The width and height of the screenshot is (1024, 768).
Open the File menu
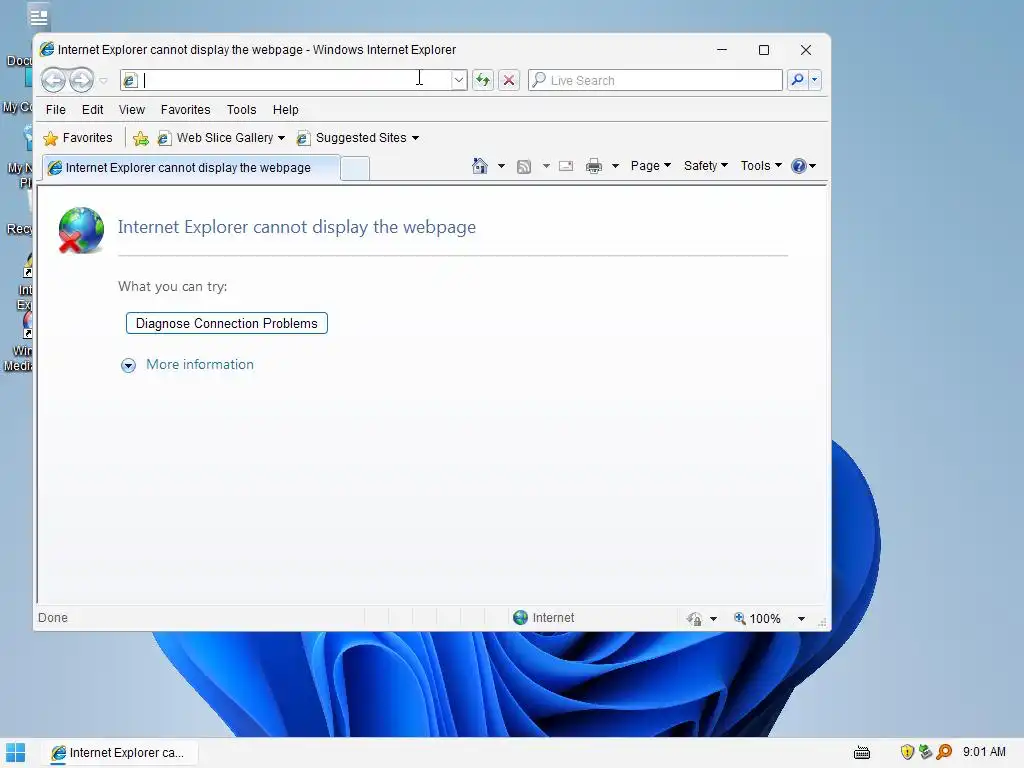point(56,110)
